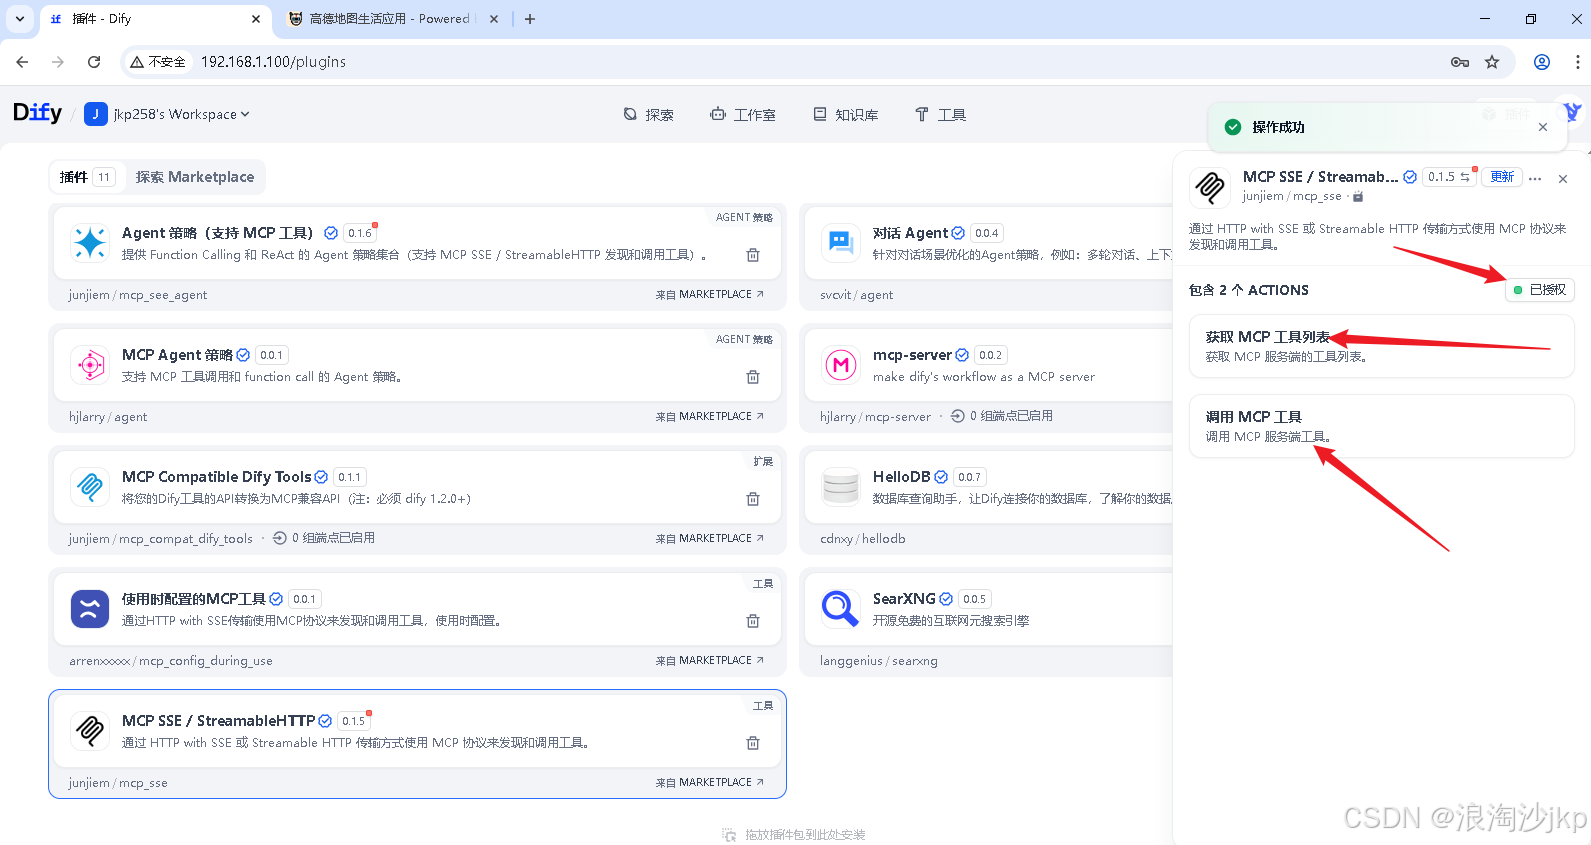Open Marketplace link for mcp_config_during_use
Viewport: 1591px width, 845px height.
click(710, 660)
